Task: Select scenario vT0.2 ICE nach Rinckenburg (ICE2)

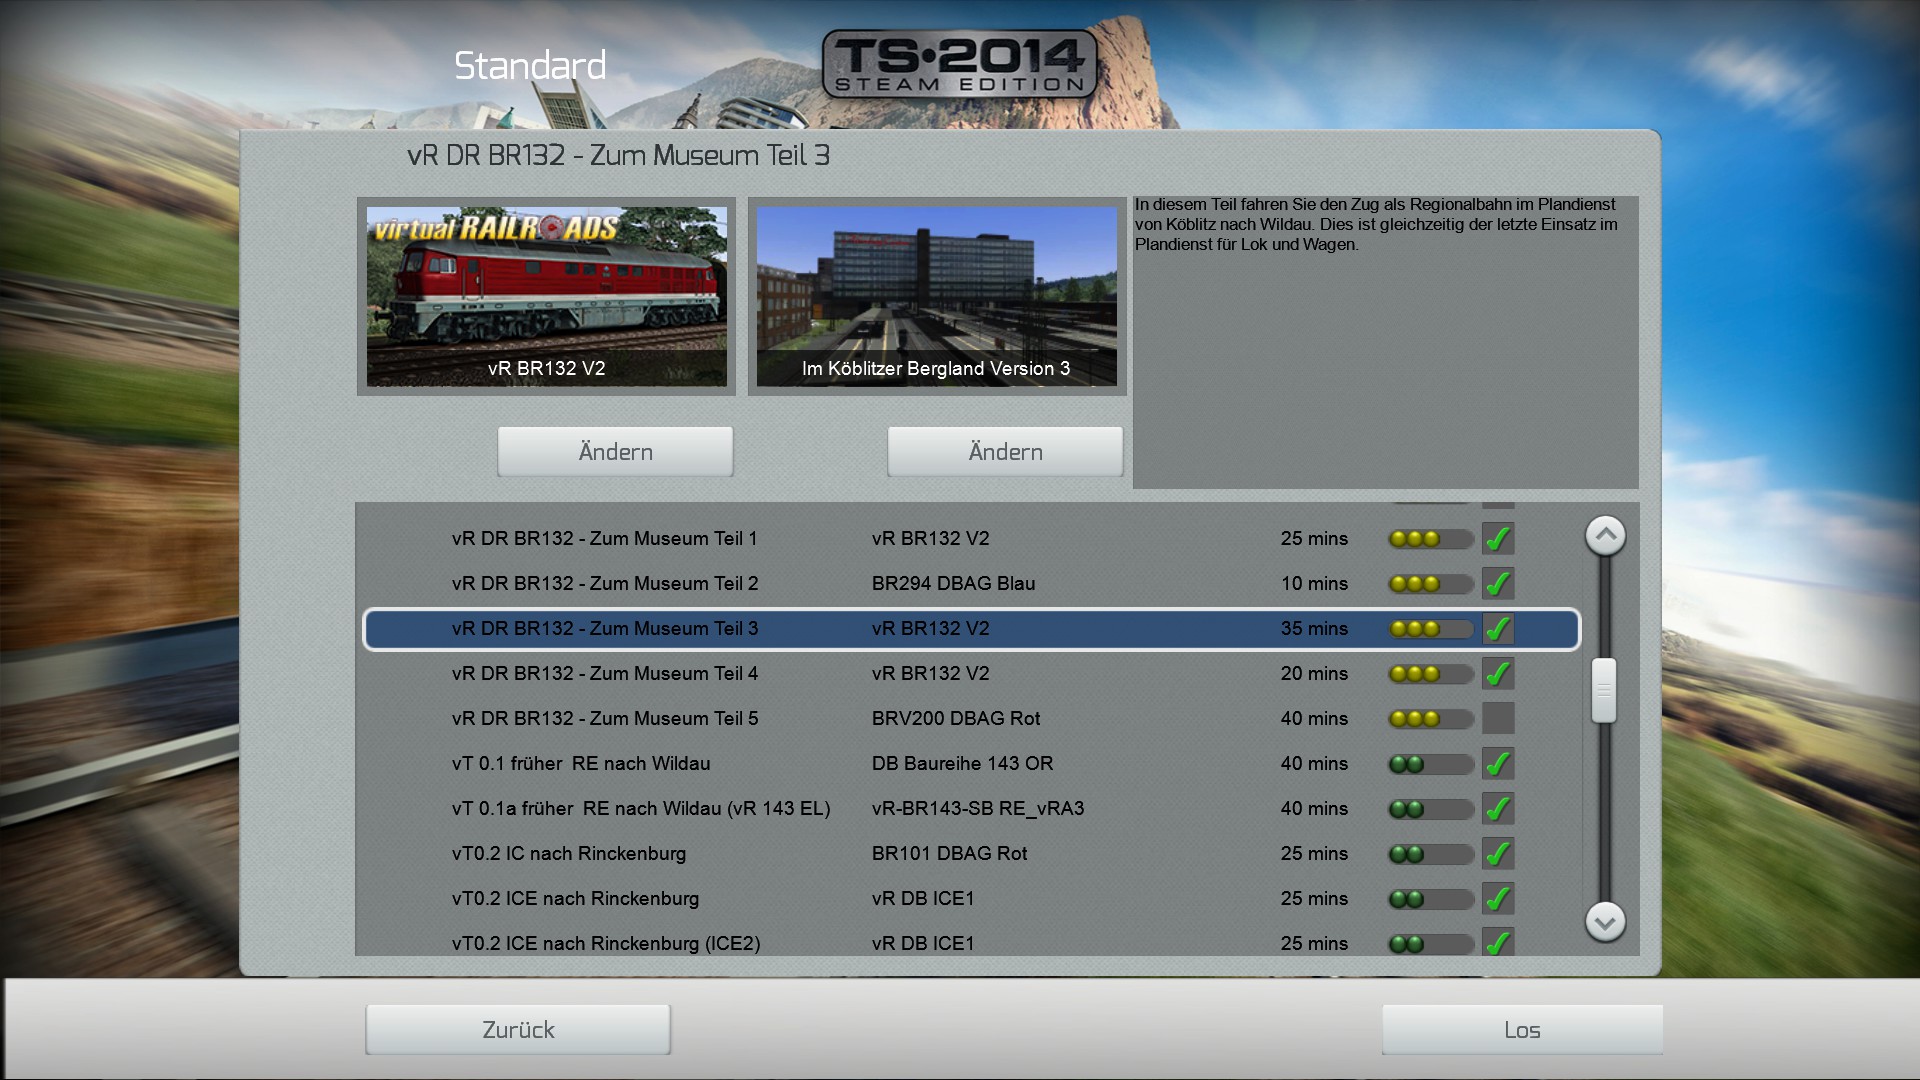Action: (x=606, y=943)
